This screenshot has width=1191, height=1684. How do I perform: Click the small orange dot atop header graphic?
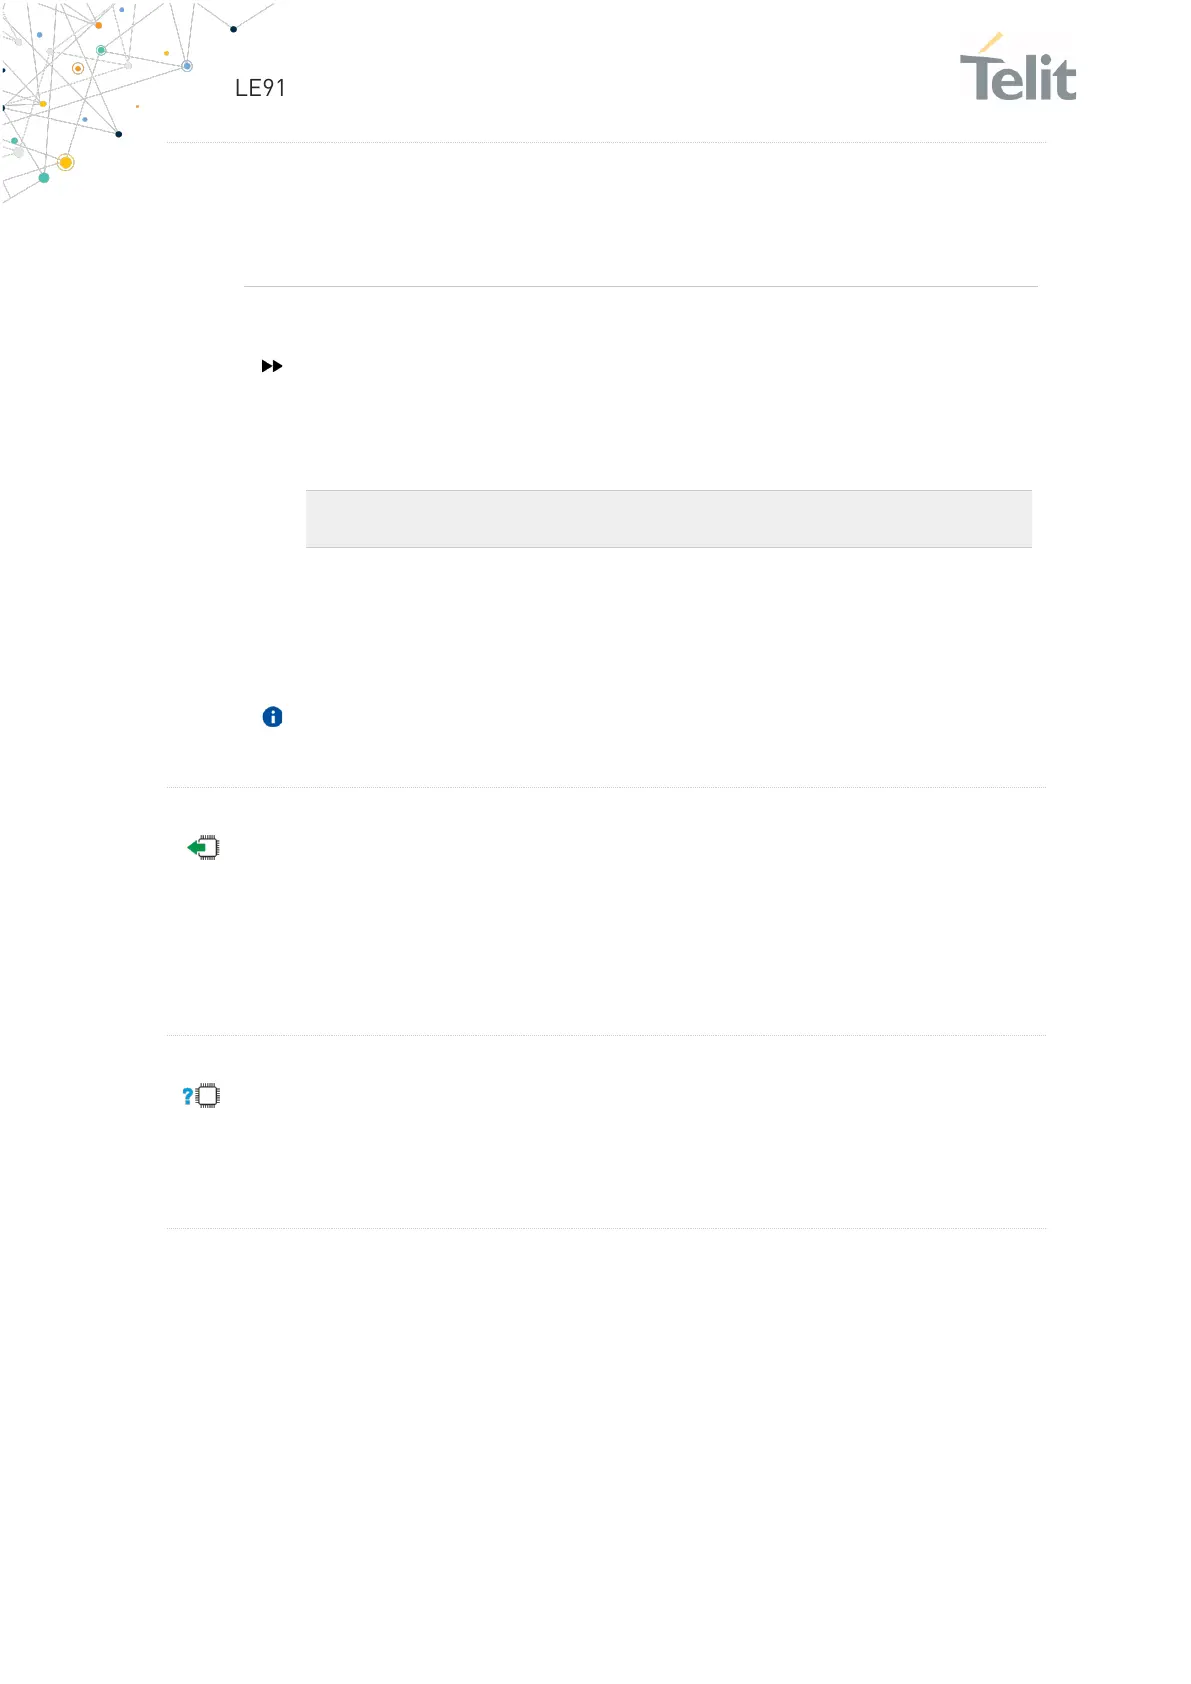coord(98,25)
